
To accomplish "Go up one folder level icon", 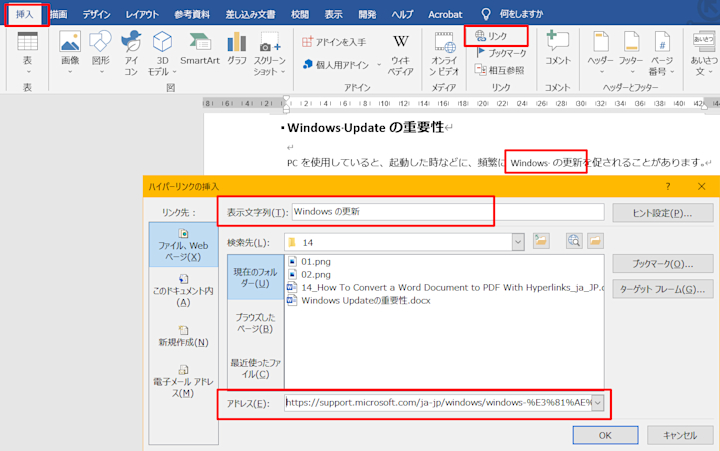I will (541, 241).
